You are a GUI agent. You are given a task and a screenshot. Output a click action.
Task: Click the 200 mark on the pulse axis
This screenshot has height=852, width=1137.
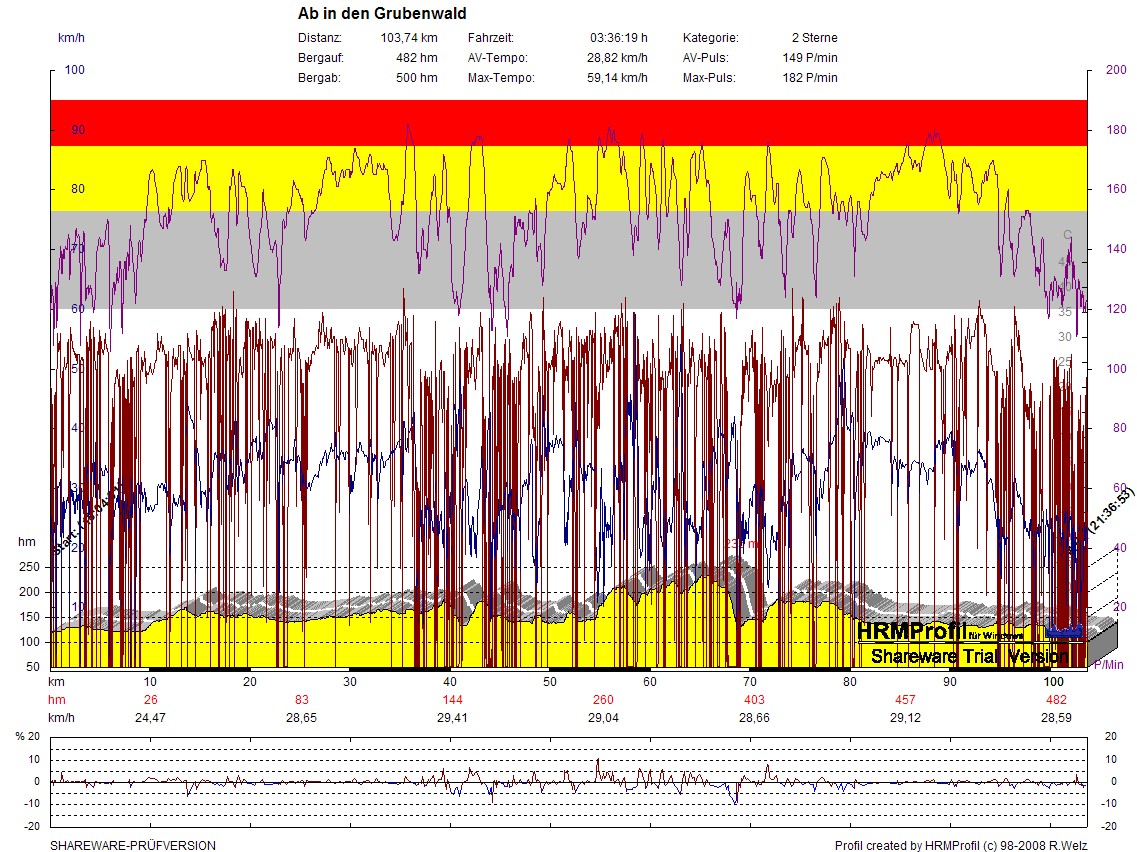pyautogui.click(x=1115, y=71)
